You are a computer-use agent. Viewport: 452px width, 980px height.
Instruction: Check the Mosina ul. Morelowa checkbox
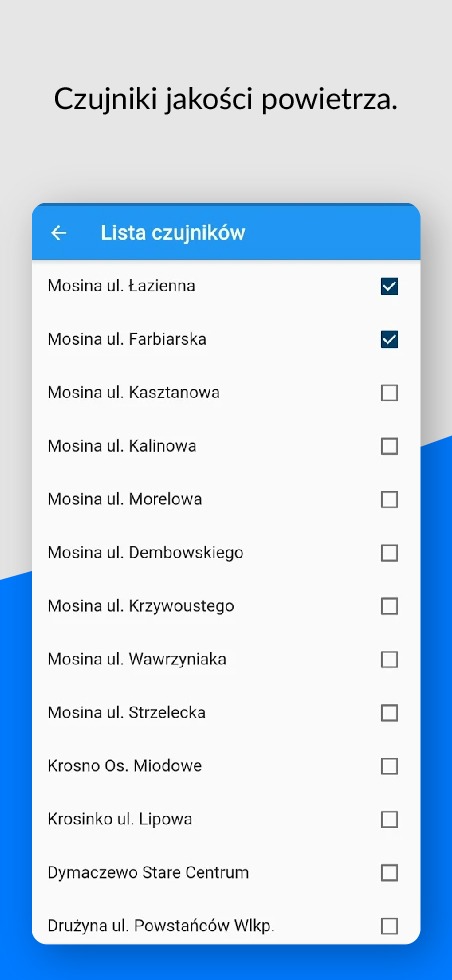point(389,499)
